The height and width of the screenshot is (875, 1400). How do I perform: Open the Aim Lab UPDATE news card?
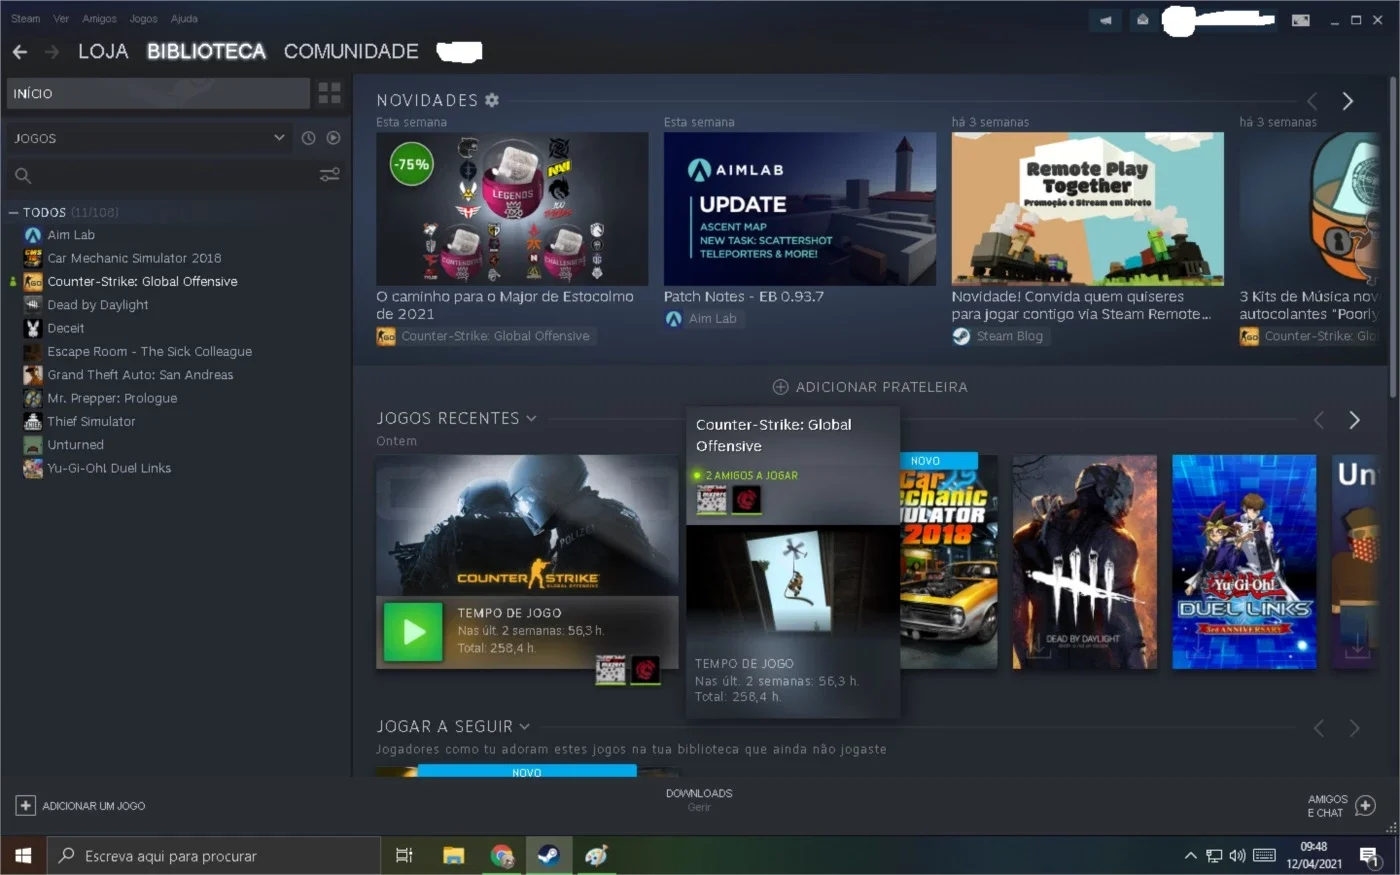[x=800, y=209]
